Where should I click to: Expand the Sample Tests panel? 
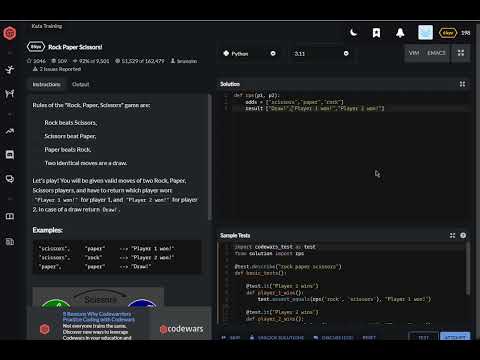point(452,236)
